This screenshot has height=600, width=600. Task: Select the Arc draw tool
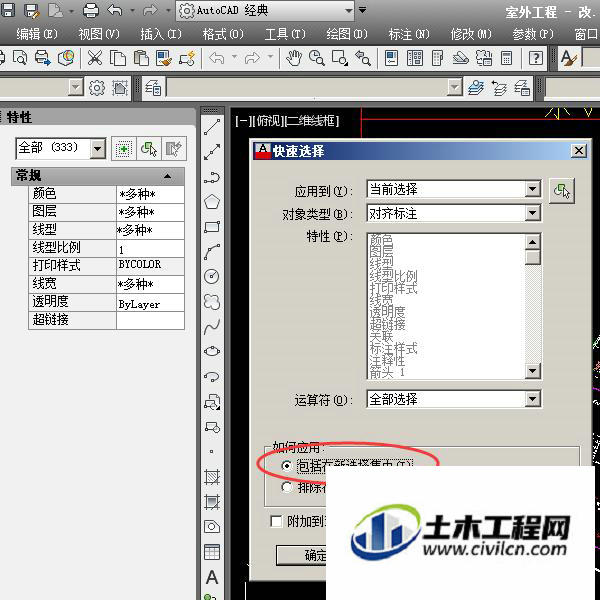[212, 252]
